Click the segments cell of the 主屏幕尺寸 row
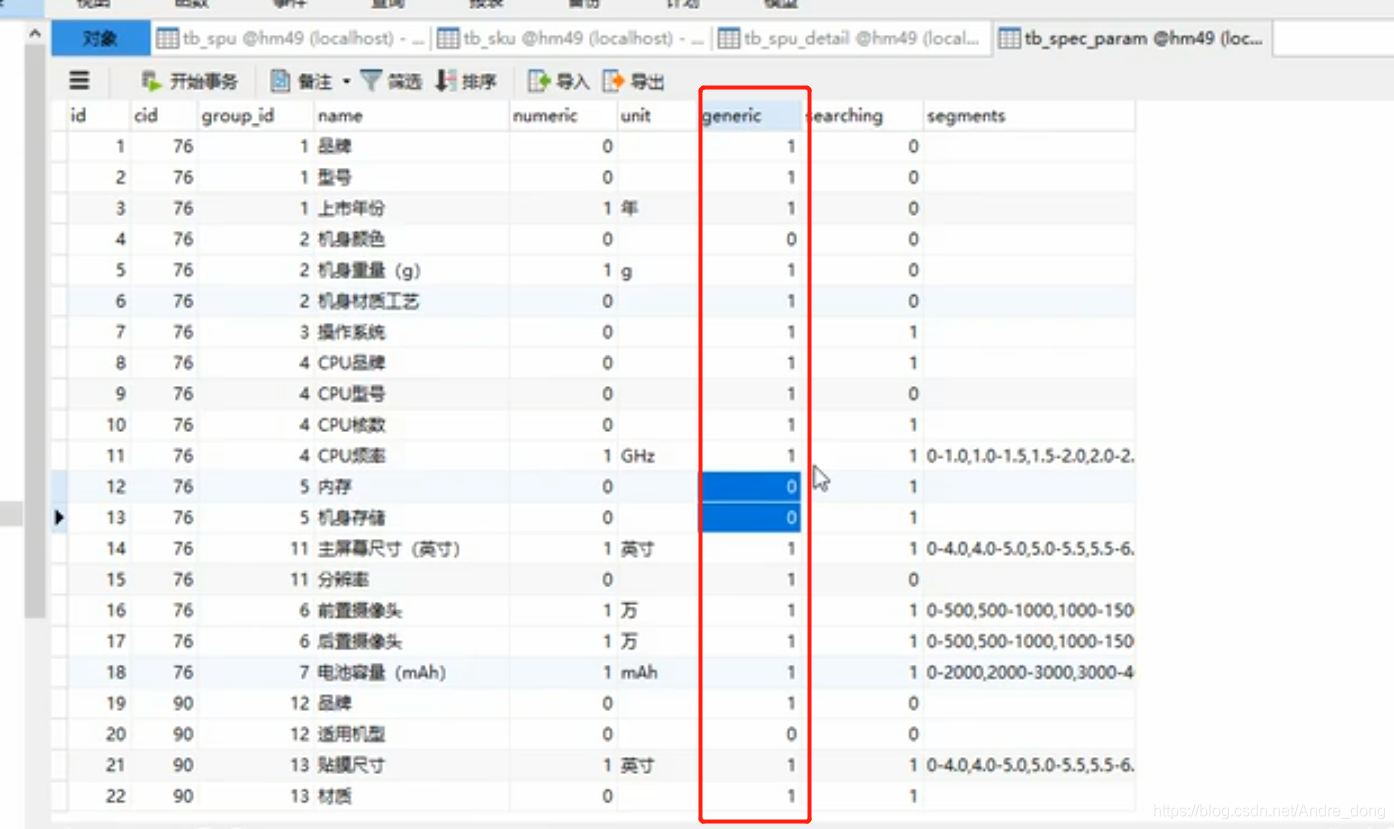The width and height of the screenshot is (1394, 829). (x=1029, y=549)
